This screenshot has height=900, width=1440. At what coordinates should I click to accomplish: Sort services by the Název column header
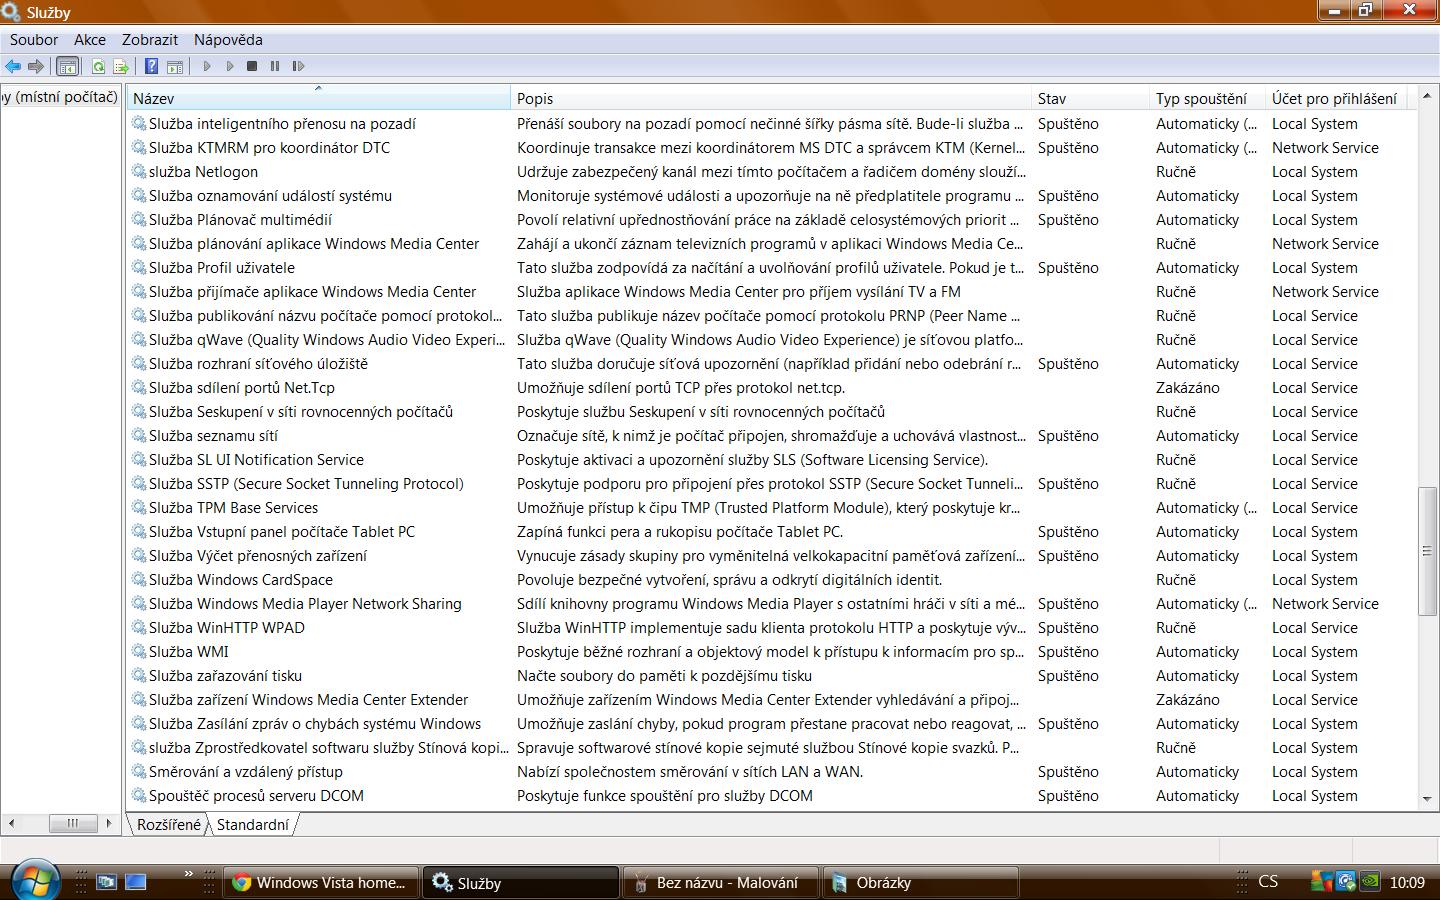[318, 98]
